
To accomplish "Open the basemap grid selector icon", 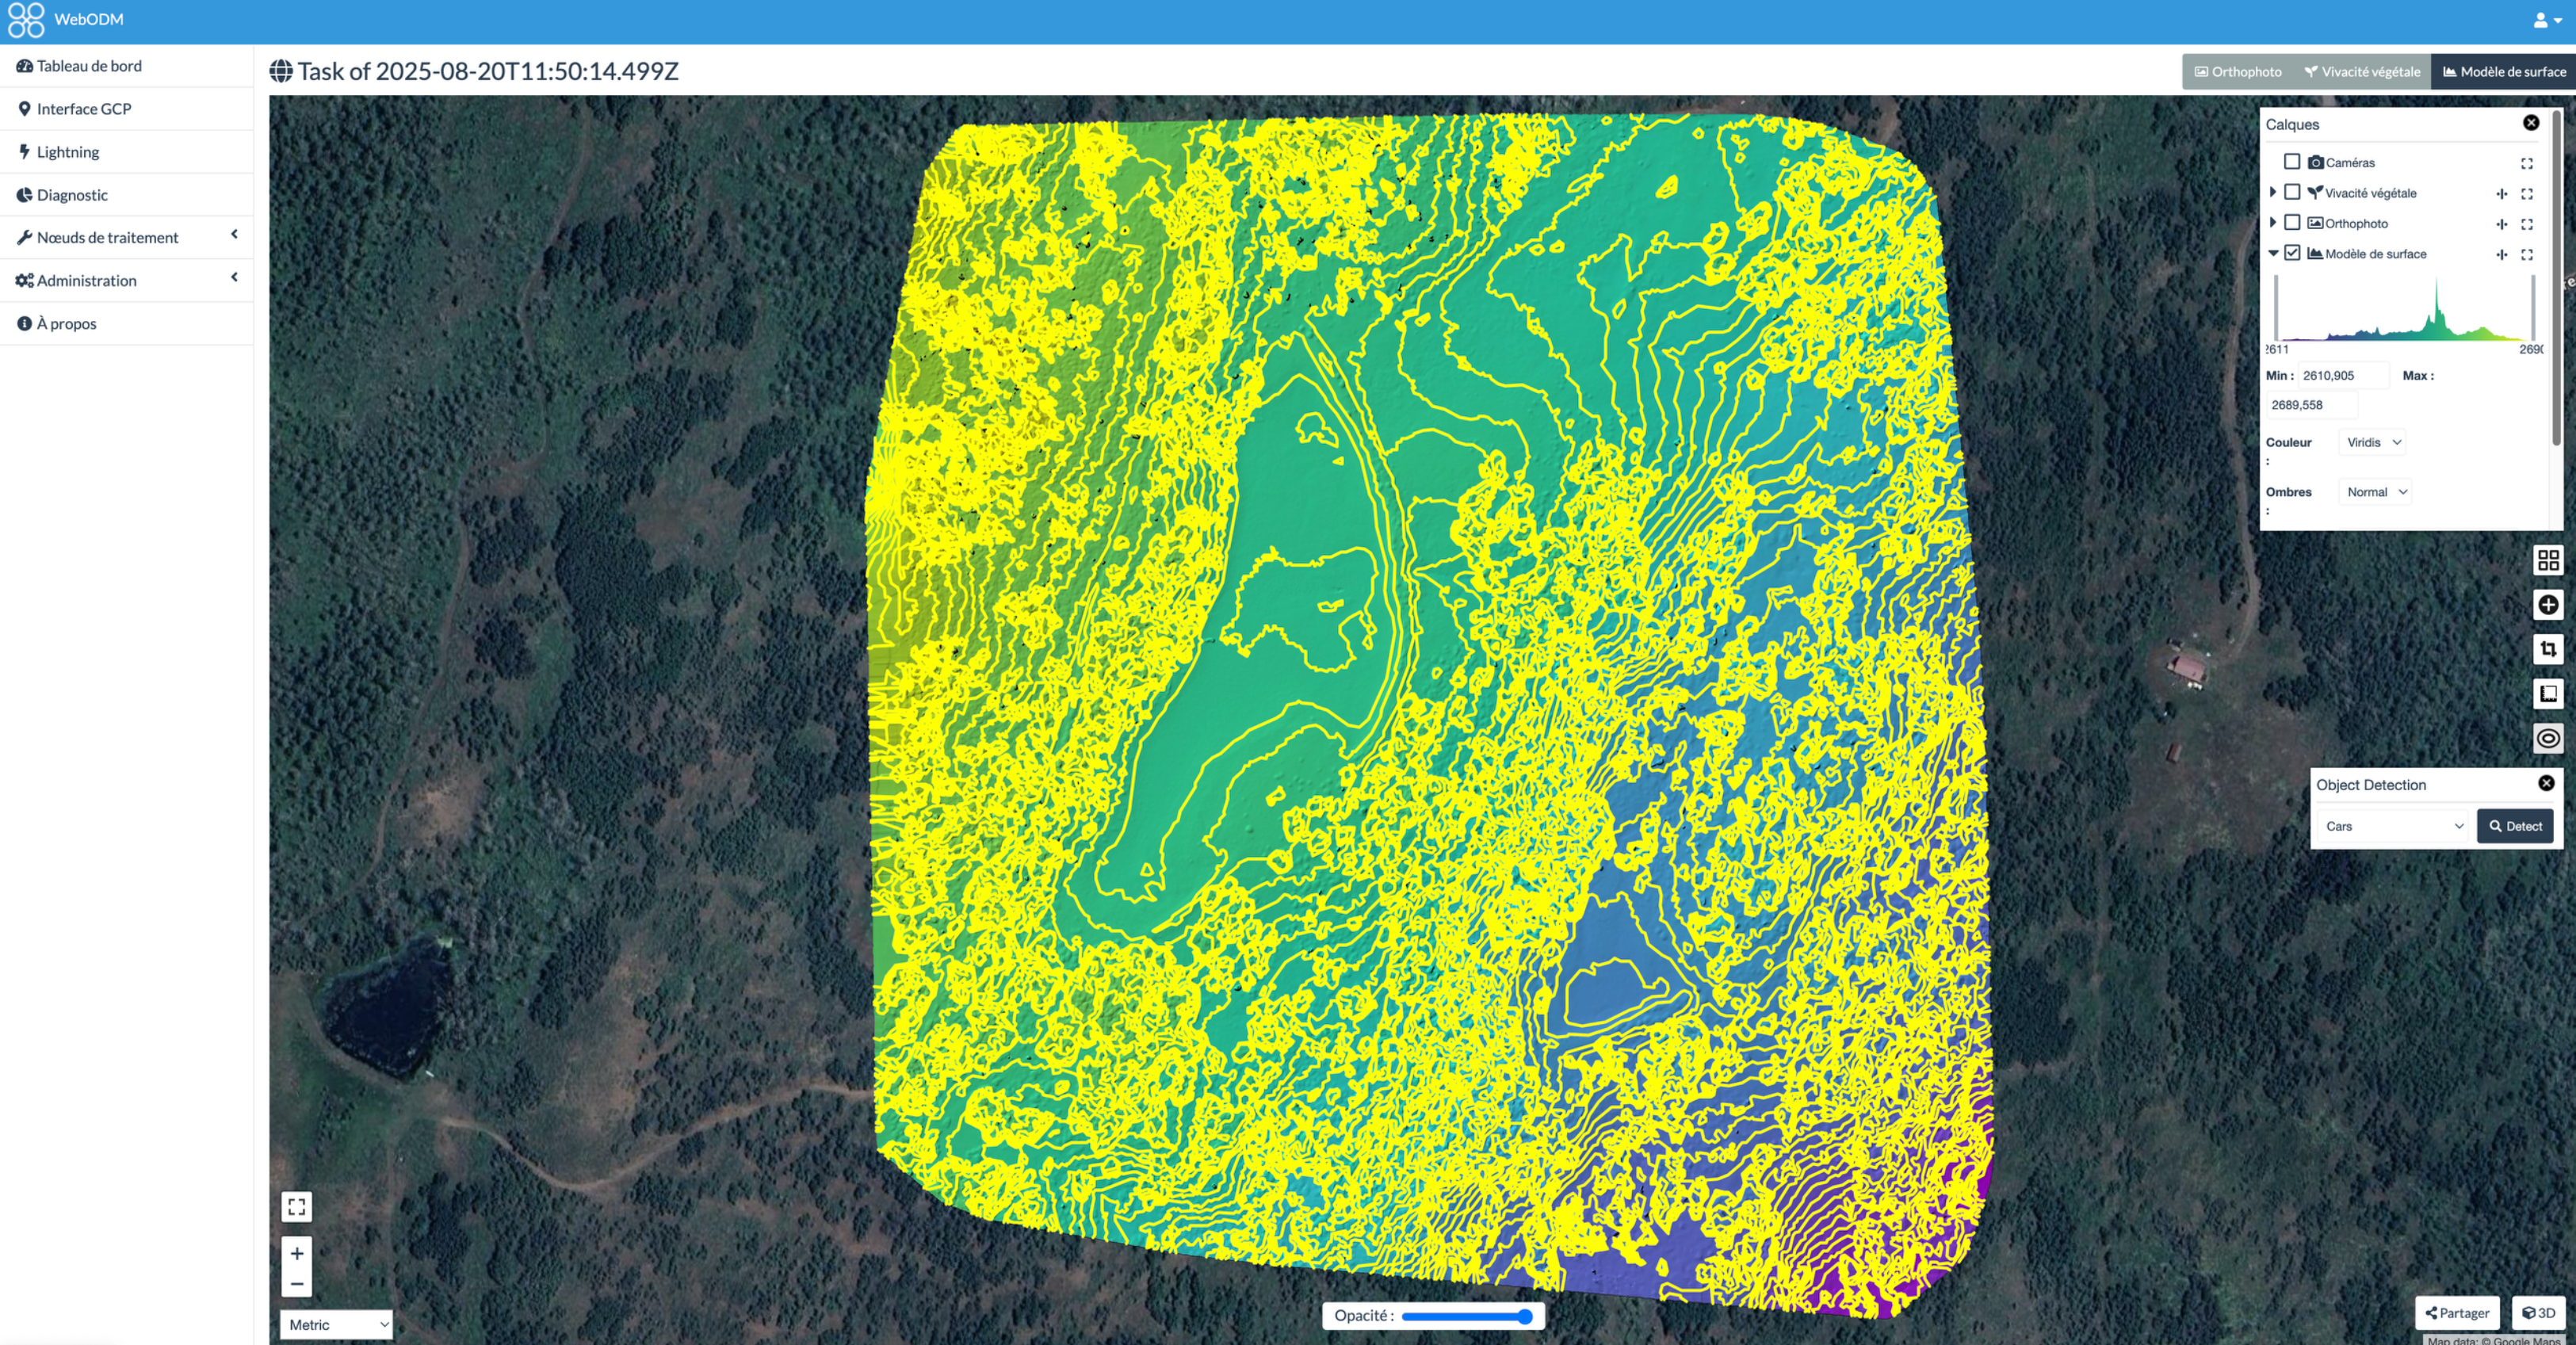I will (x=2547, y=560).
